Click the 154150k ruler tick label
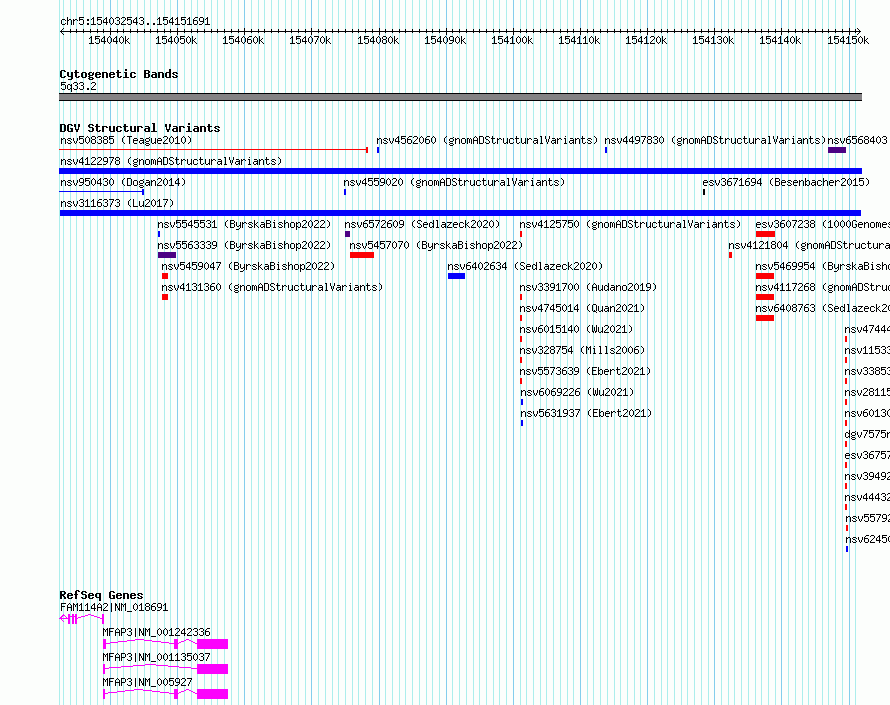 [x=848, y=40]
